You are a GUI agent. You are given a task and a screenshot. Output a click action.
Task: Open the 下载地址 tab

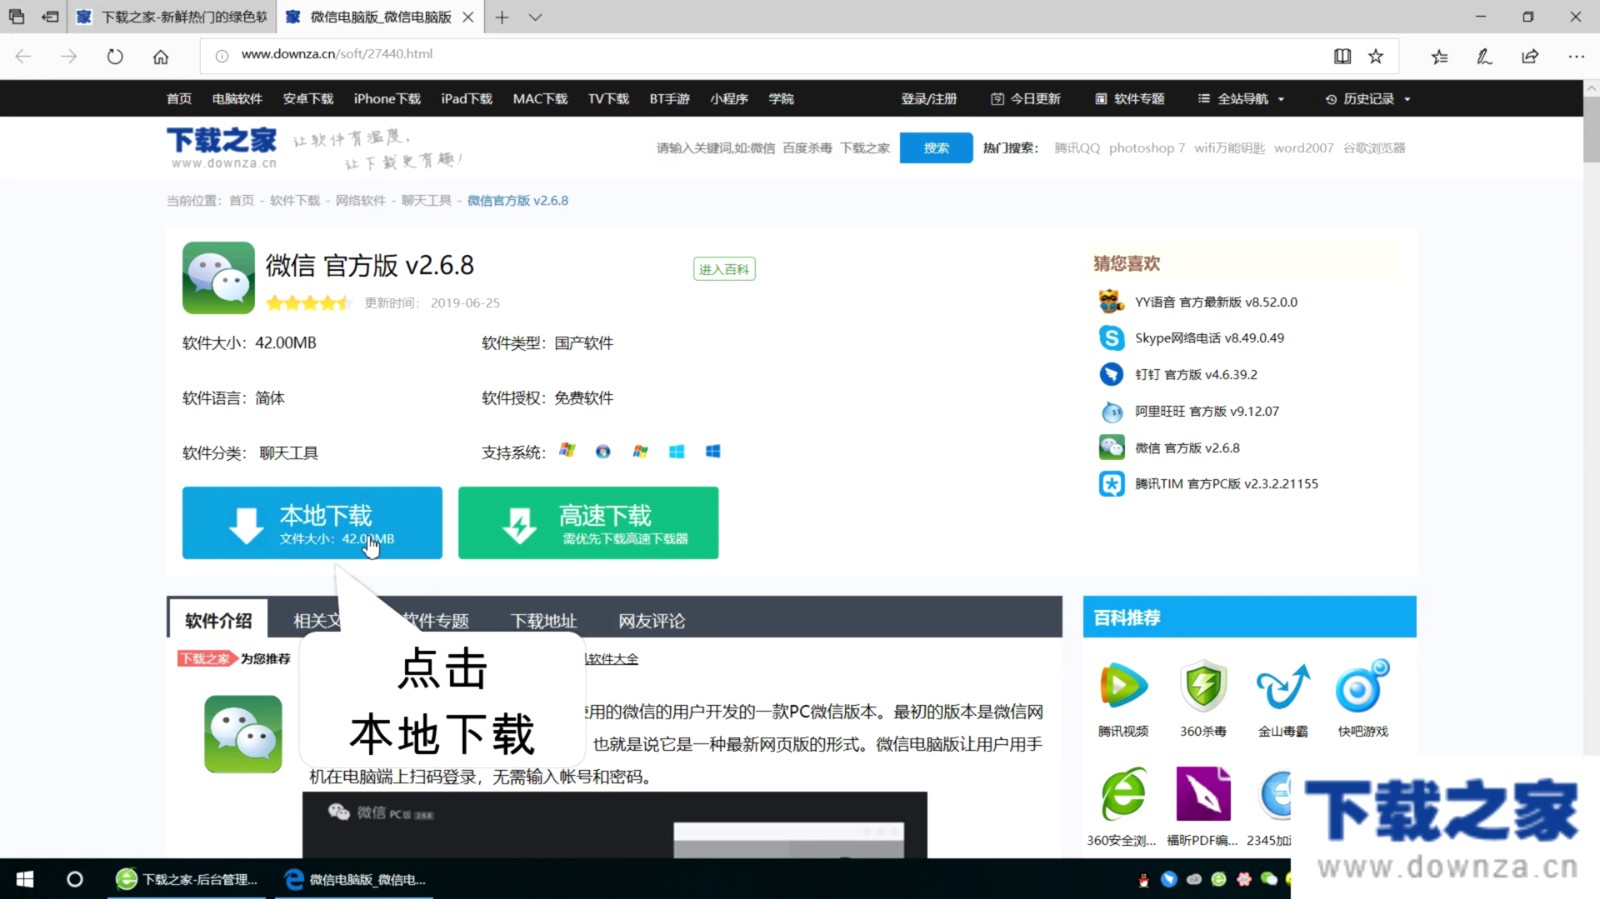coord(543,621)
